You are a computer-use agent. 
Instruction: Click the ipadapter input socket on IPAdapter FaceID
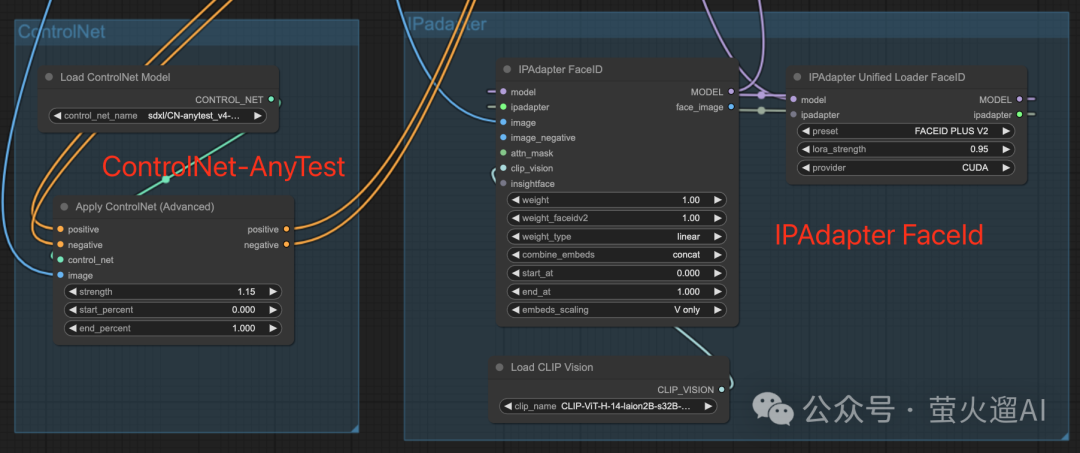pos(503,107)
